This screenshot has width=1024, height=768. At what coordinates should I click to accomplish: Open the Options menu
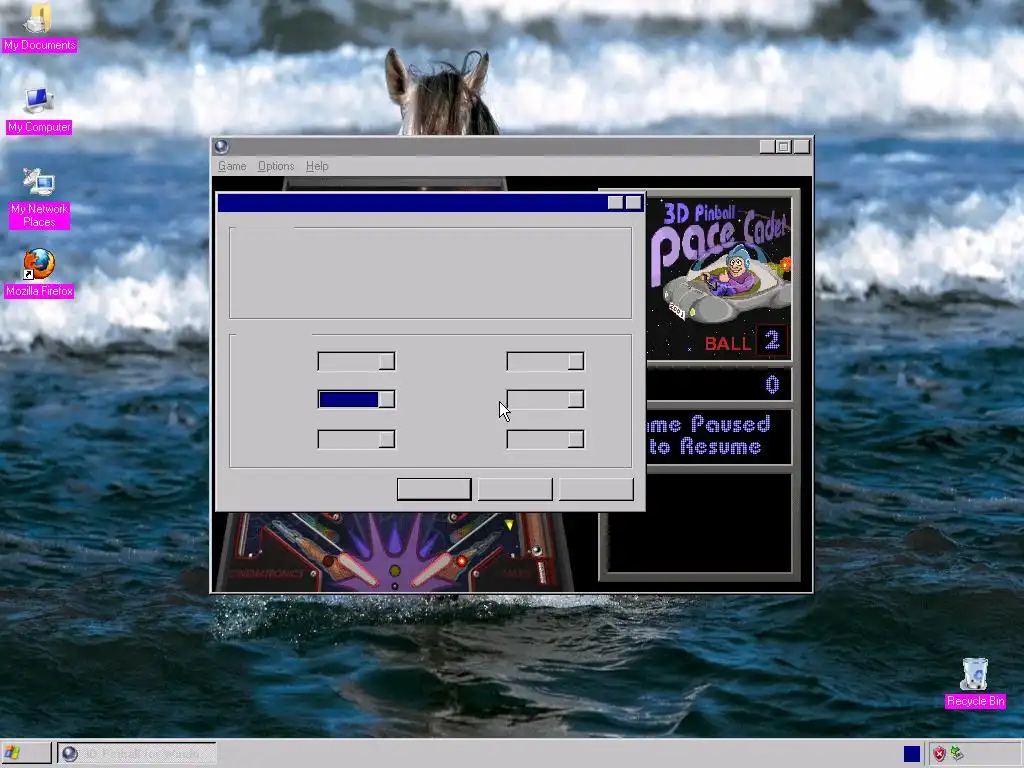click(x=276, y=166)
